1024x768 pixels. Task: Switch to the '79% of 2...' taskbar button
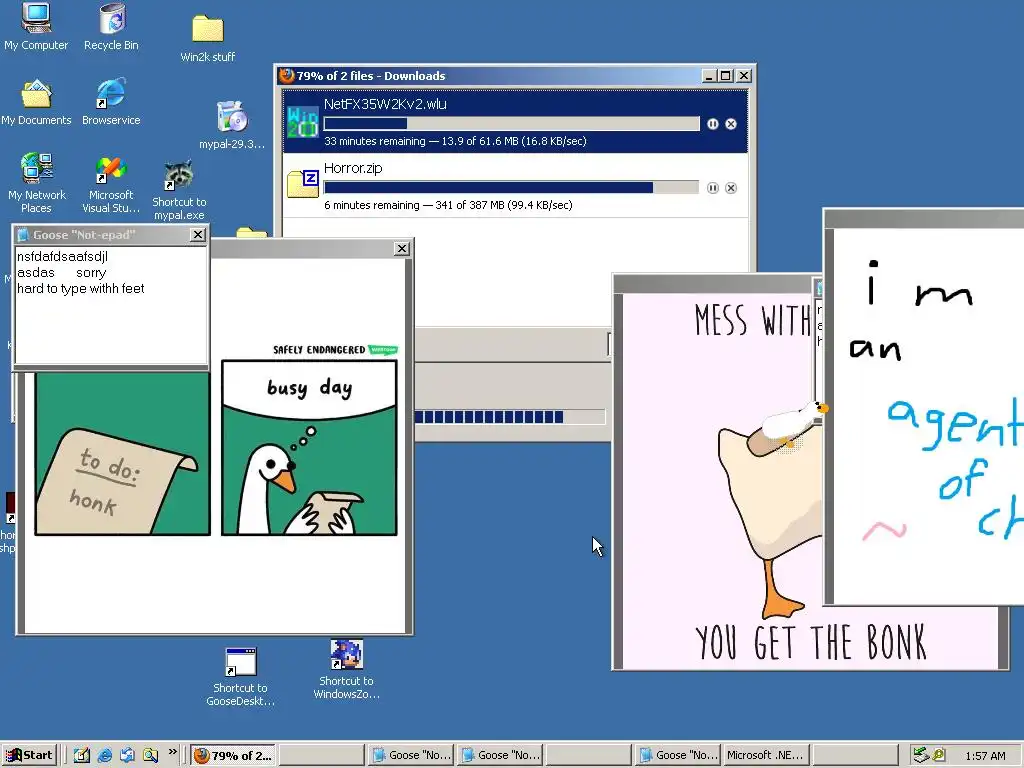click(x=233, y=756)
